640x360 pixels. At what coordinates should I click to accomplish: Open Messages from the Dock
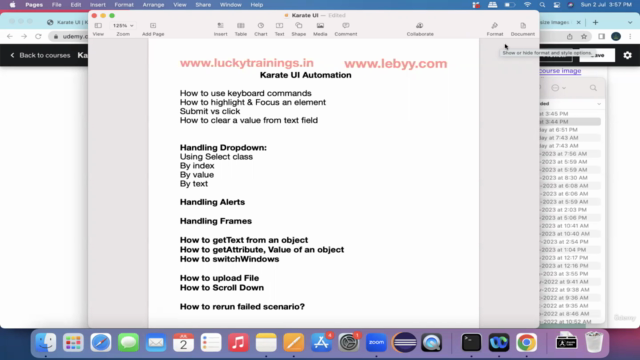[128, 342]
